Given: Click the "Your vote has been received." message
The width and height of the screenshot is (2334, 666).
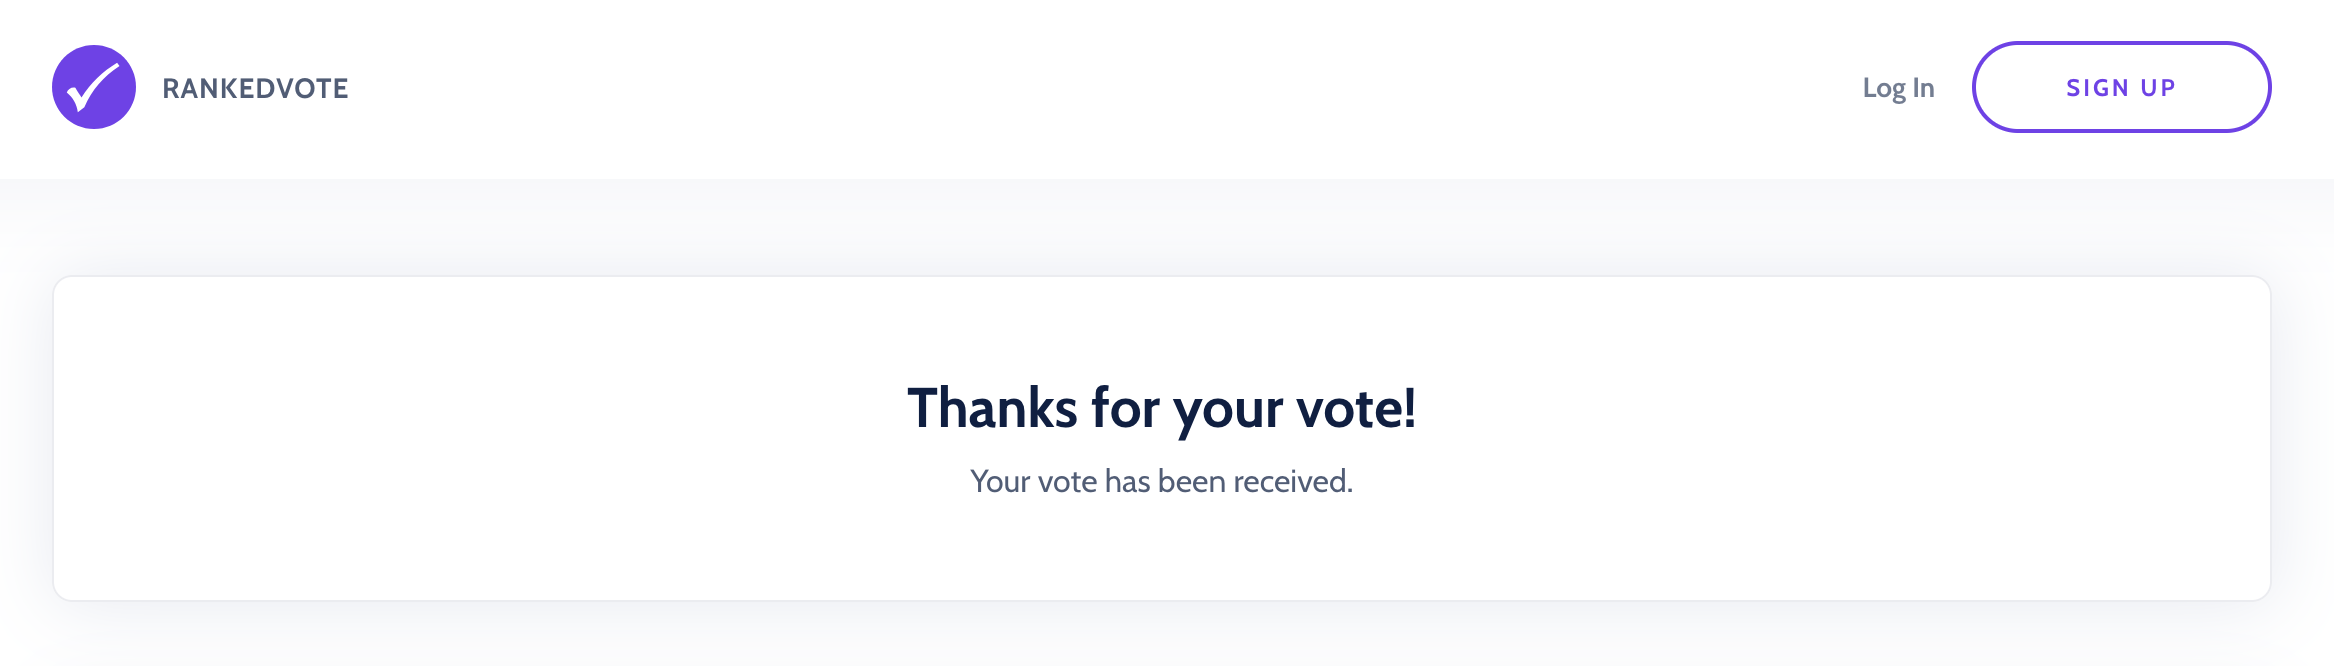Looking at the screenshot, I should click(1161, 482).
